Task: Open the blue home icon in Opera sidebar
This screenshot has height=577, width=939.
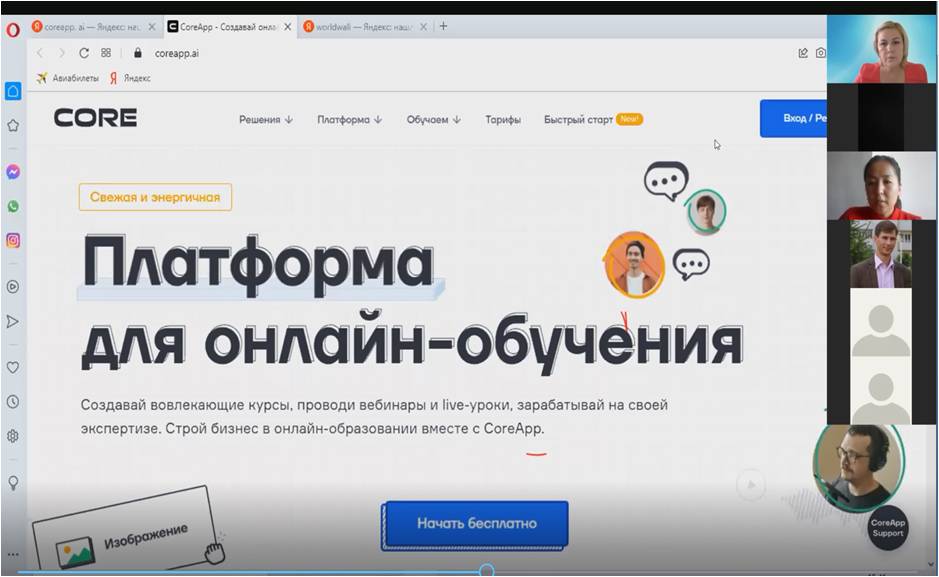Action: pyautogui.click(x=13, y=91)
